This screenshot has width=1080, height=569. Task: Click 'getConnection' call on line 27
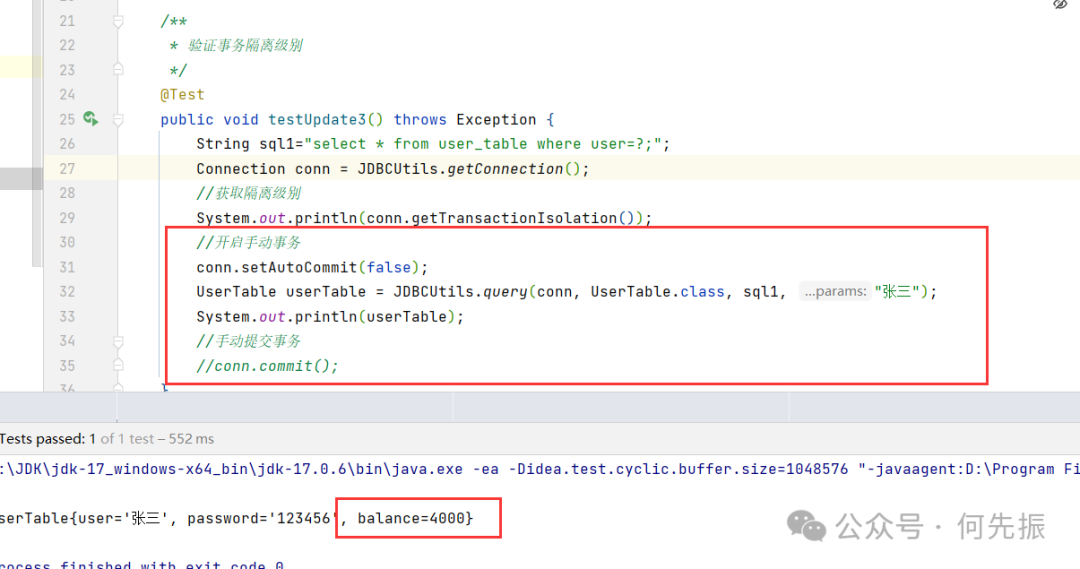click(505, 169)
